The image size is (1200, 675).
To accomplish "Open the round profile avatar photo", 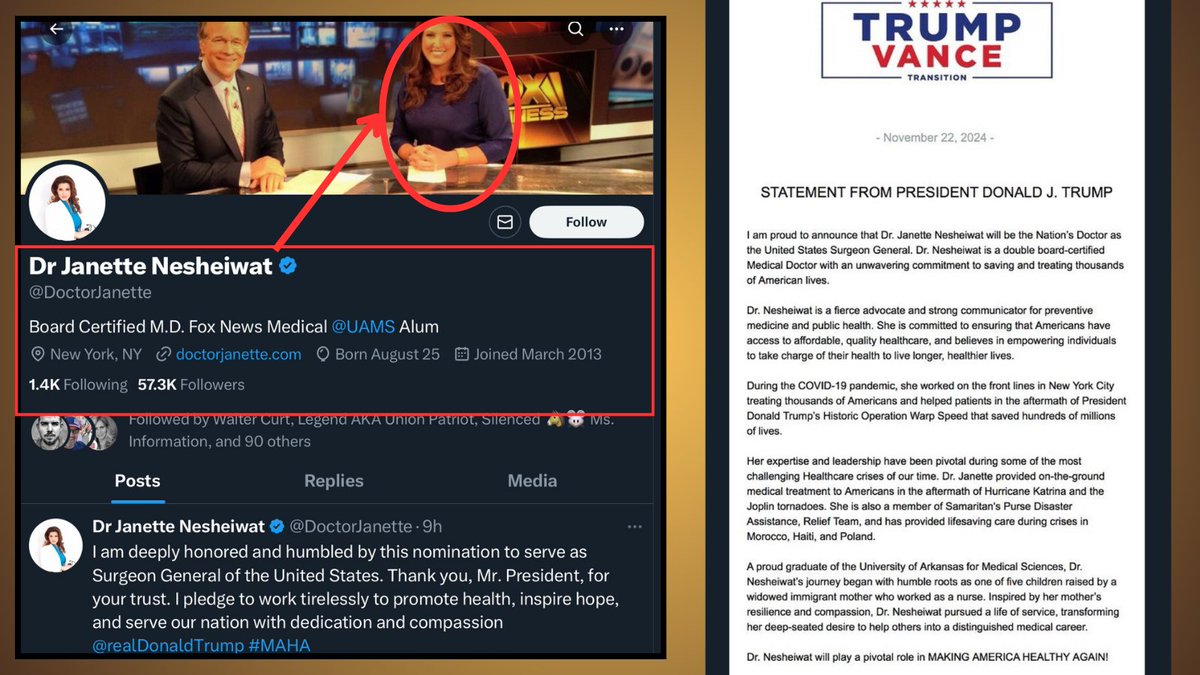I will click(x=67, y=200).
